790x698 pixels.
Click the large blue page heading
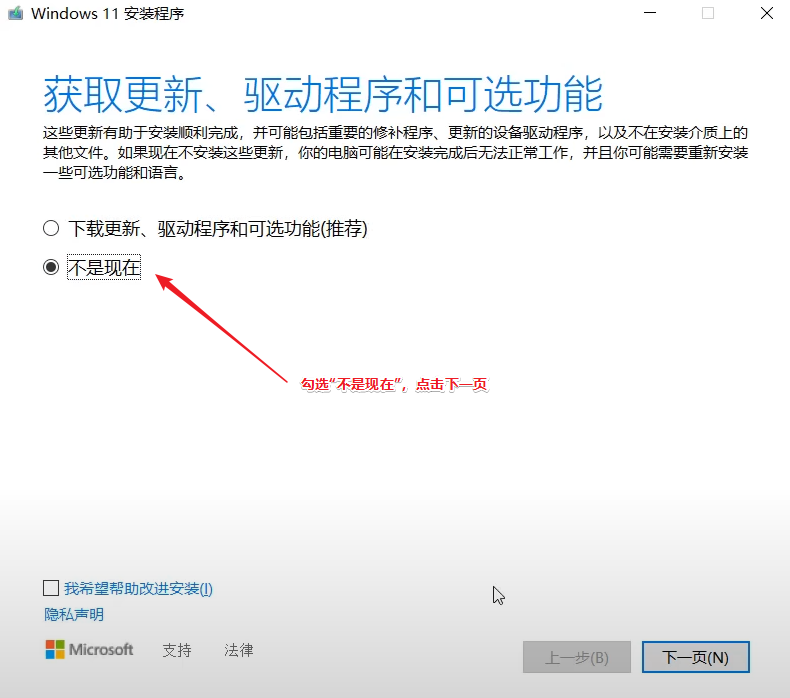tap(323, 94)
